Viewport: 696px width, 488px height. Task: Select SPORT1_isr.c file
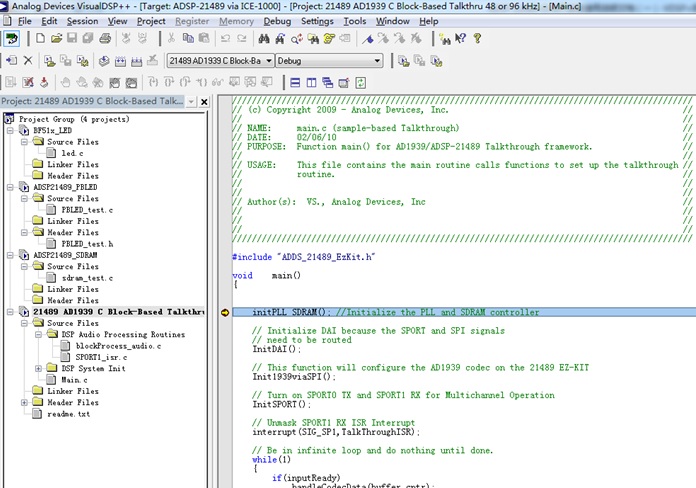click(x=101, y=357)
